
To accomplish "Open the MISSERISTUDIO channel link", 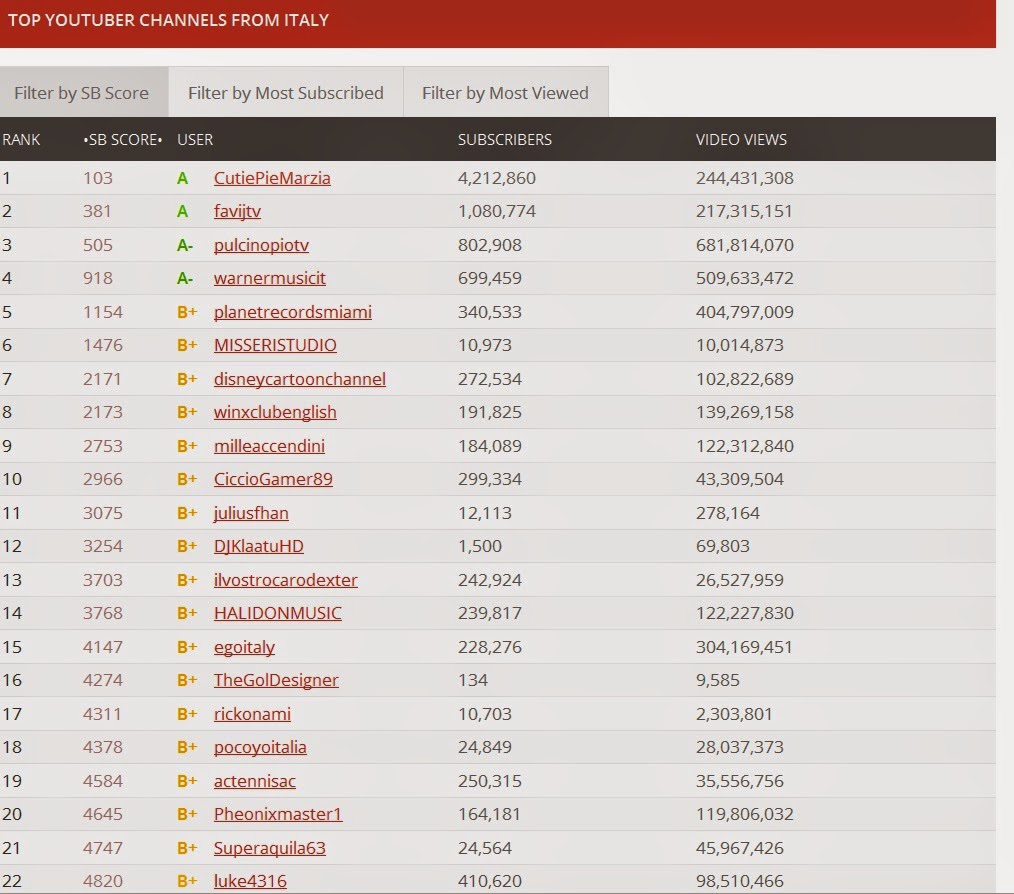I will pos(275,345).
